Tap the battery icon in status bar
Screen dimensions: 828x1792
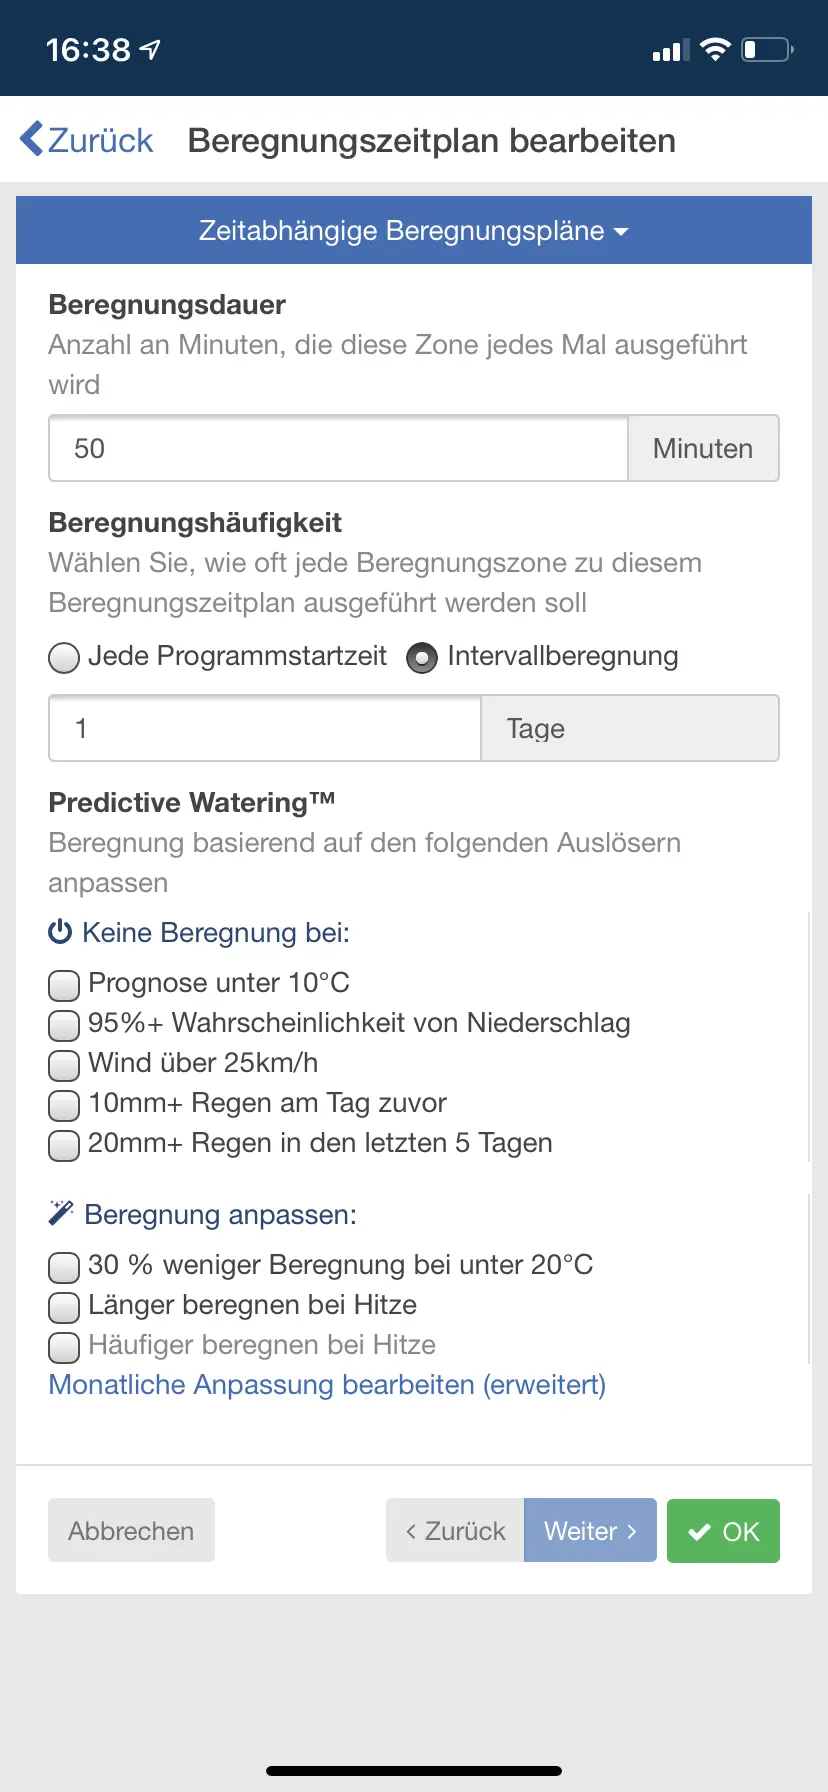pyautogui.click(x=767, y=49)
